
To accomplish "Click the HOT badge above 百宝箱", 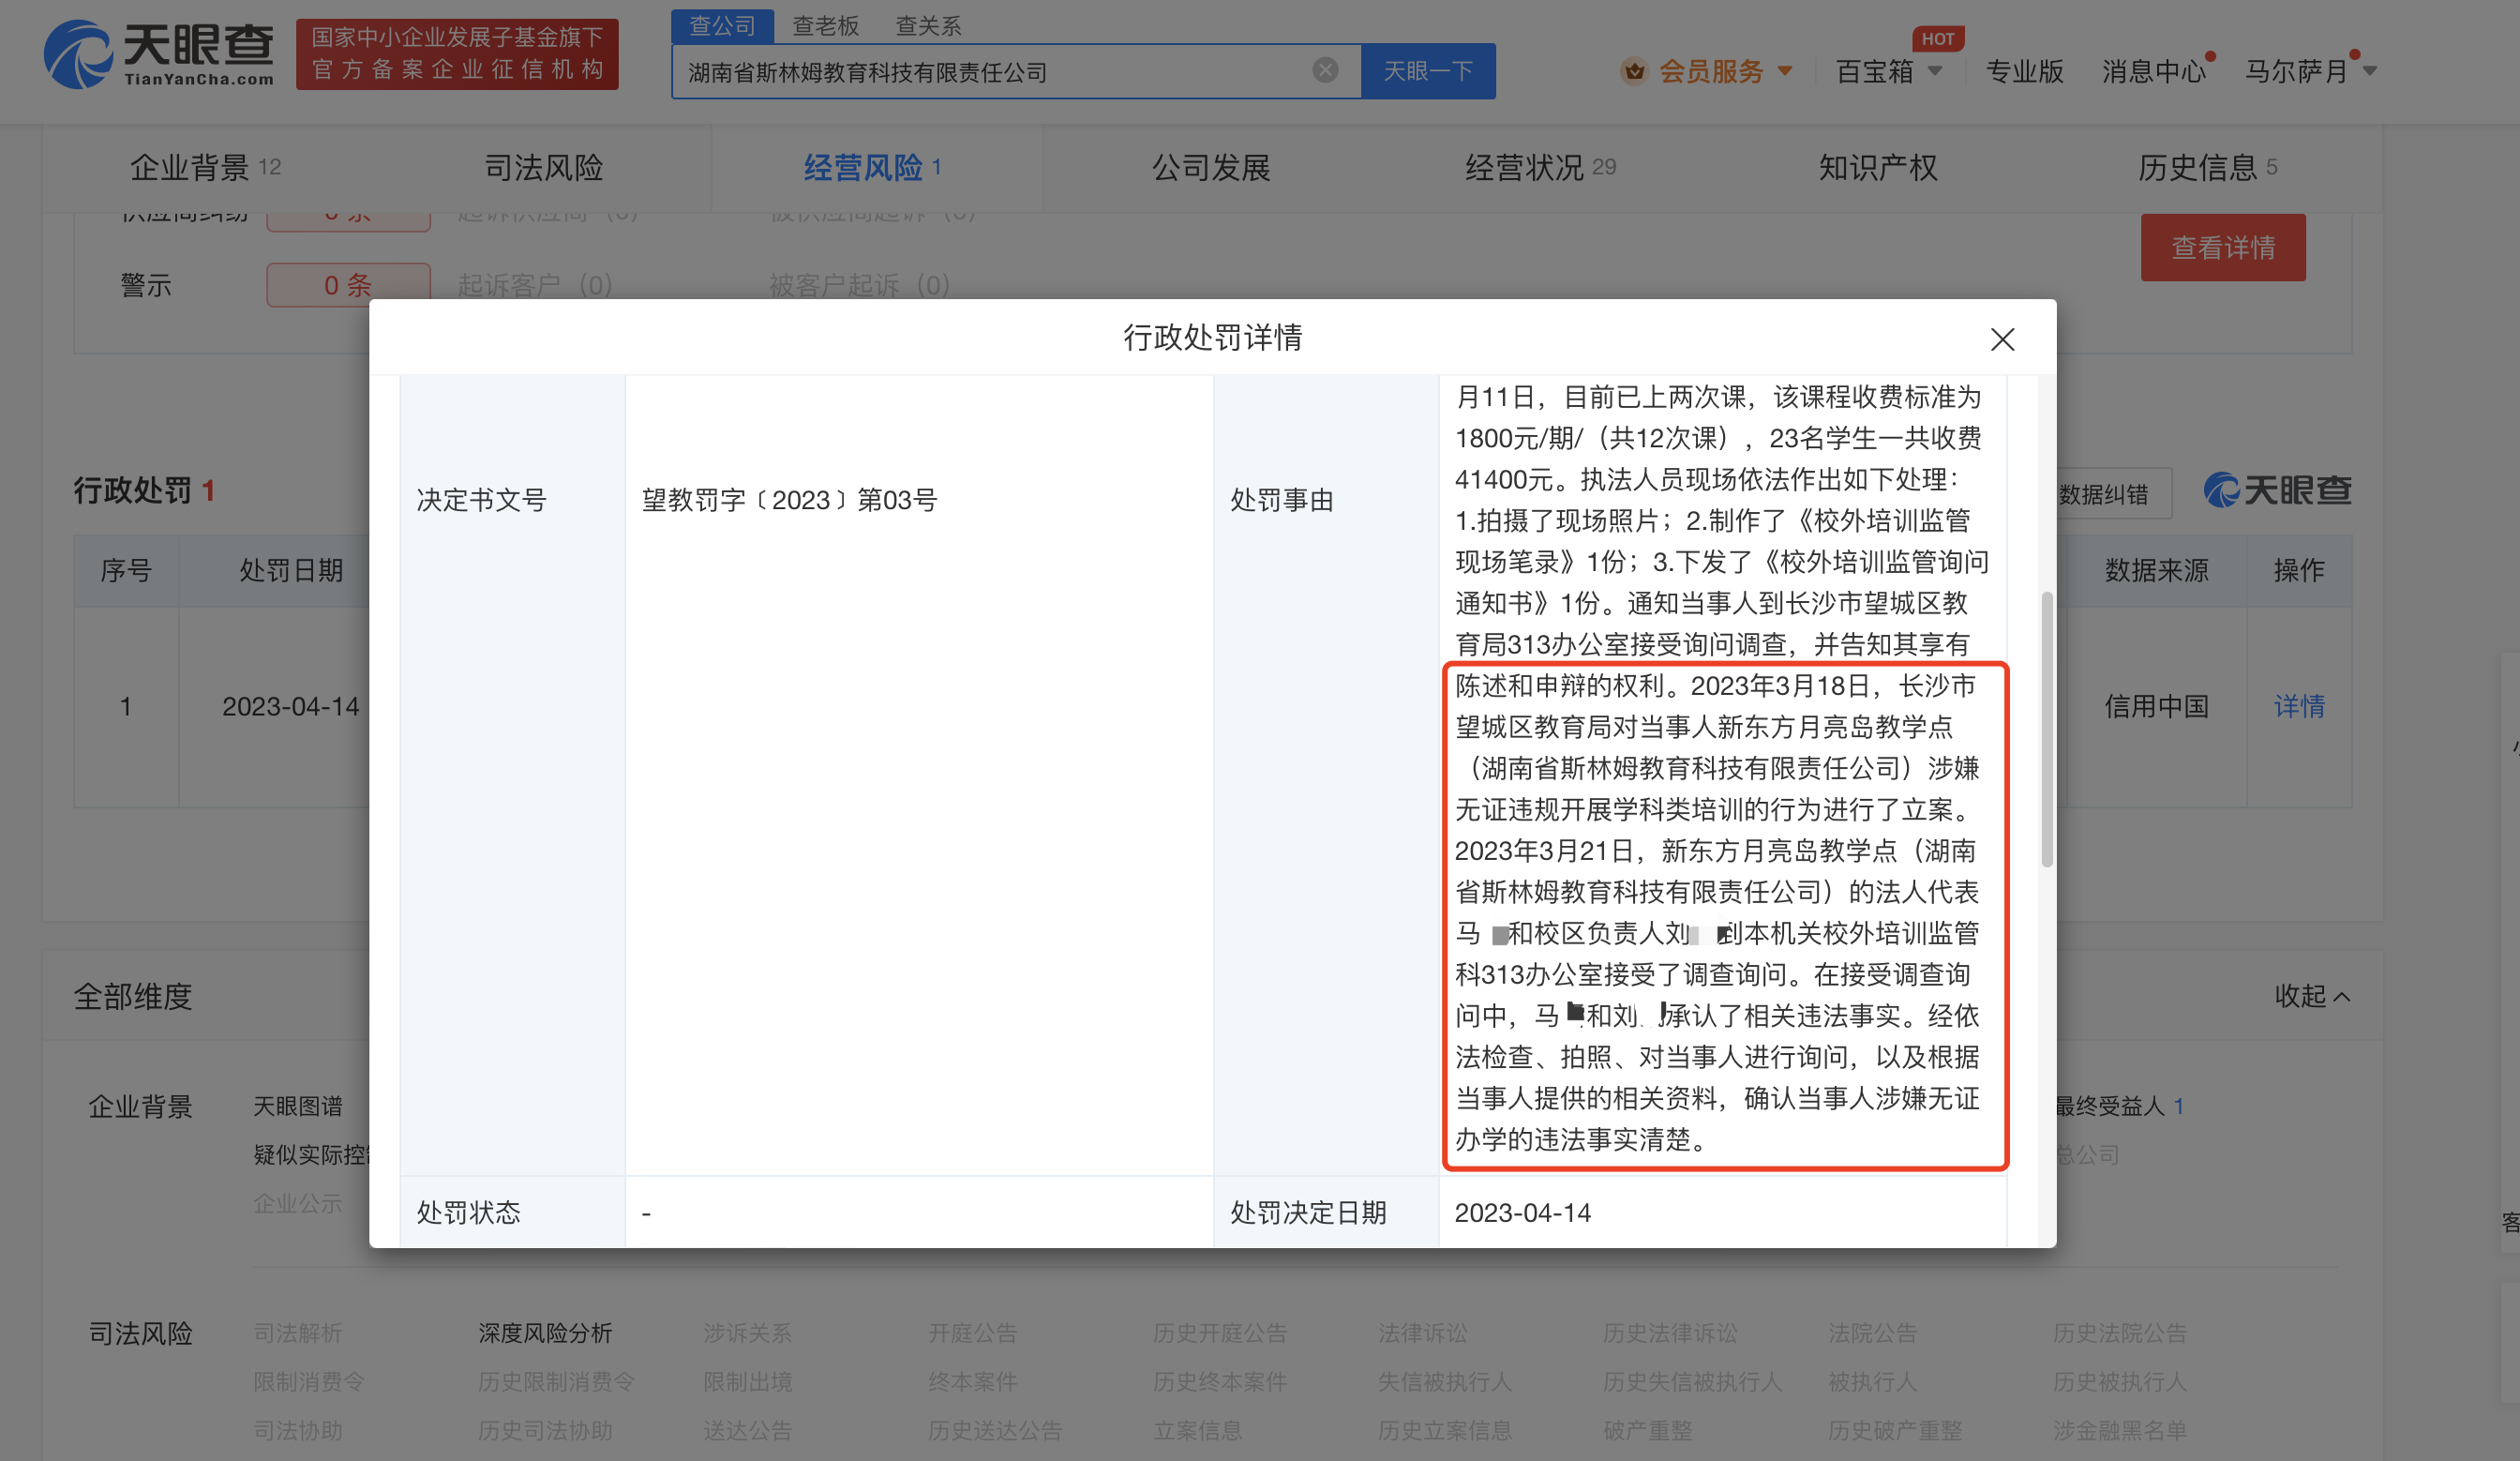I will pos(1938,38).
